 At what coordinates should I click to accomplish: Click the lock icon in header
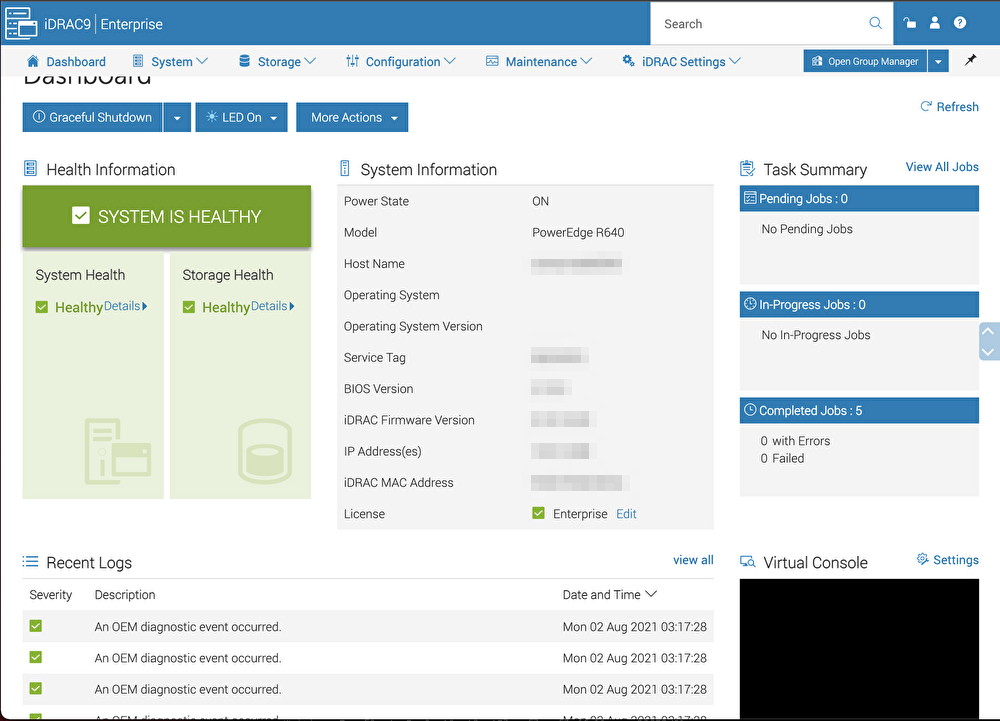pyautogui.click(x=909, y=23)
